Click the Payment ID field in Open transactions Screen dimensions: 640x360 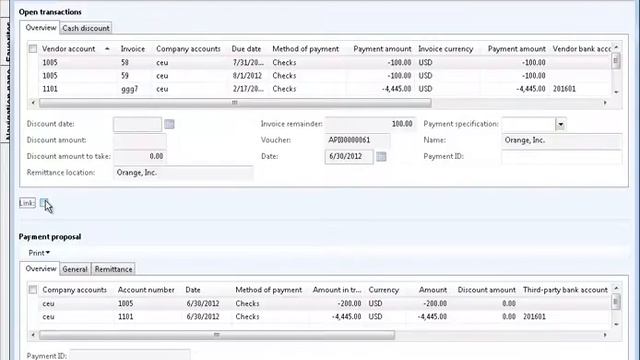(562, 156)
